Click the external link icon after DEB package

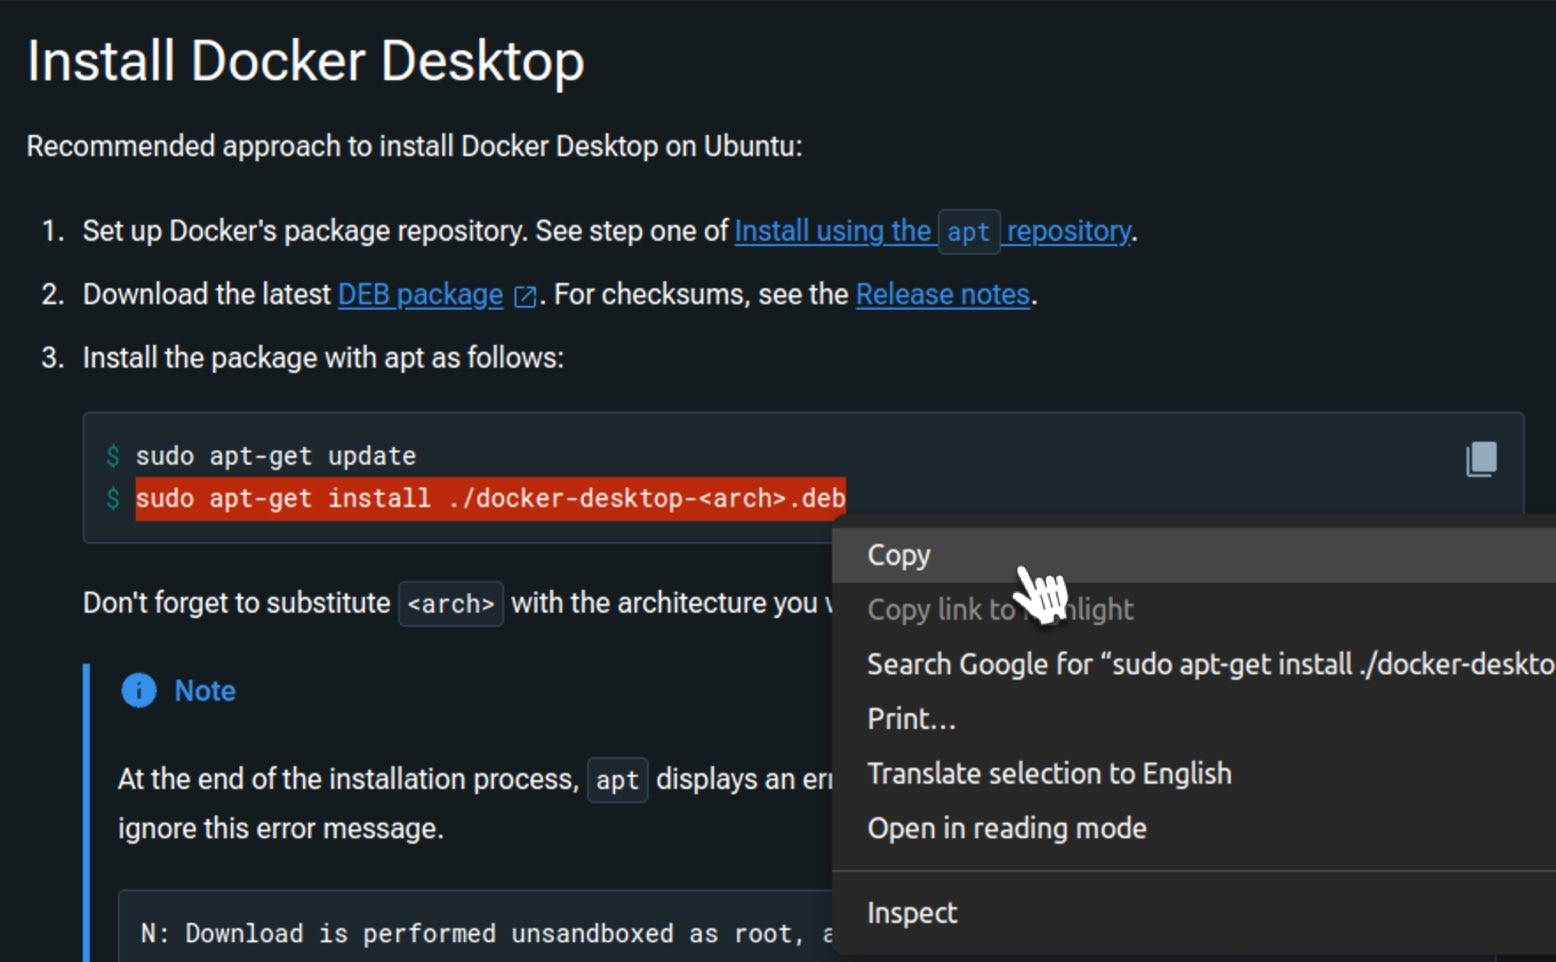[524, 296]
